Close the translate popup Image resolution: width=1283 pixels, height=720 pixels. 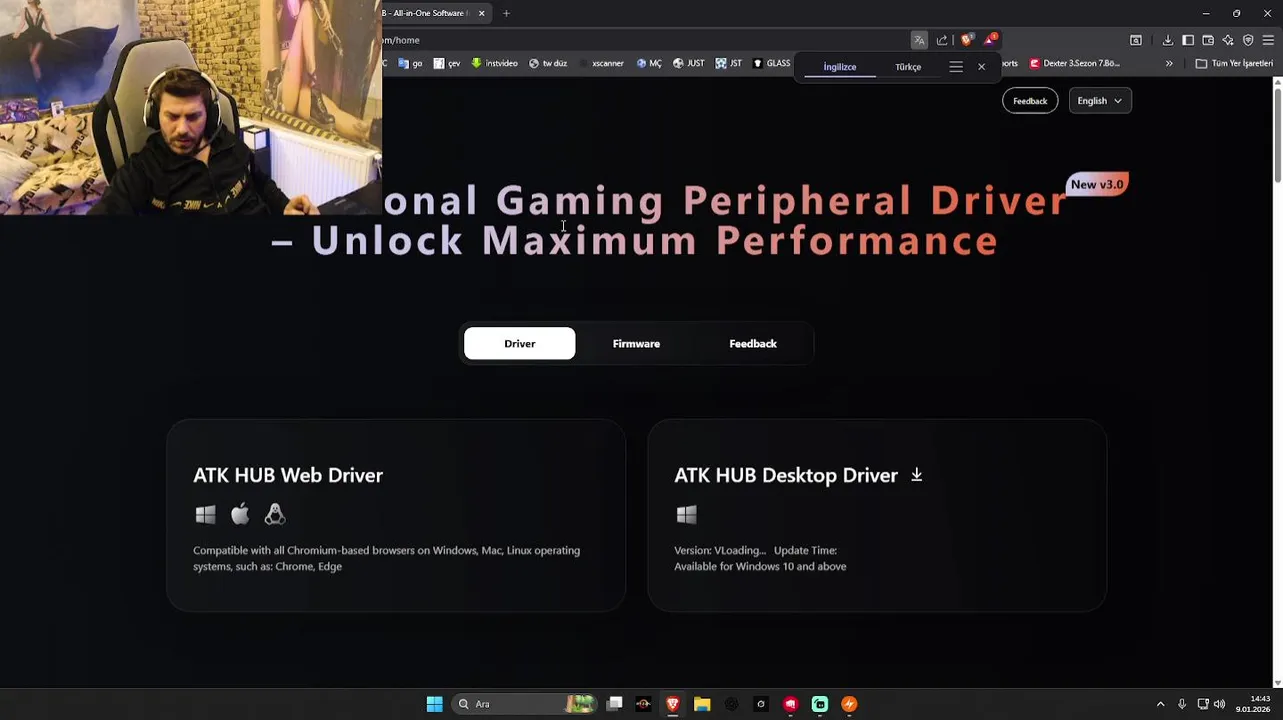click(981, 67)
